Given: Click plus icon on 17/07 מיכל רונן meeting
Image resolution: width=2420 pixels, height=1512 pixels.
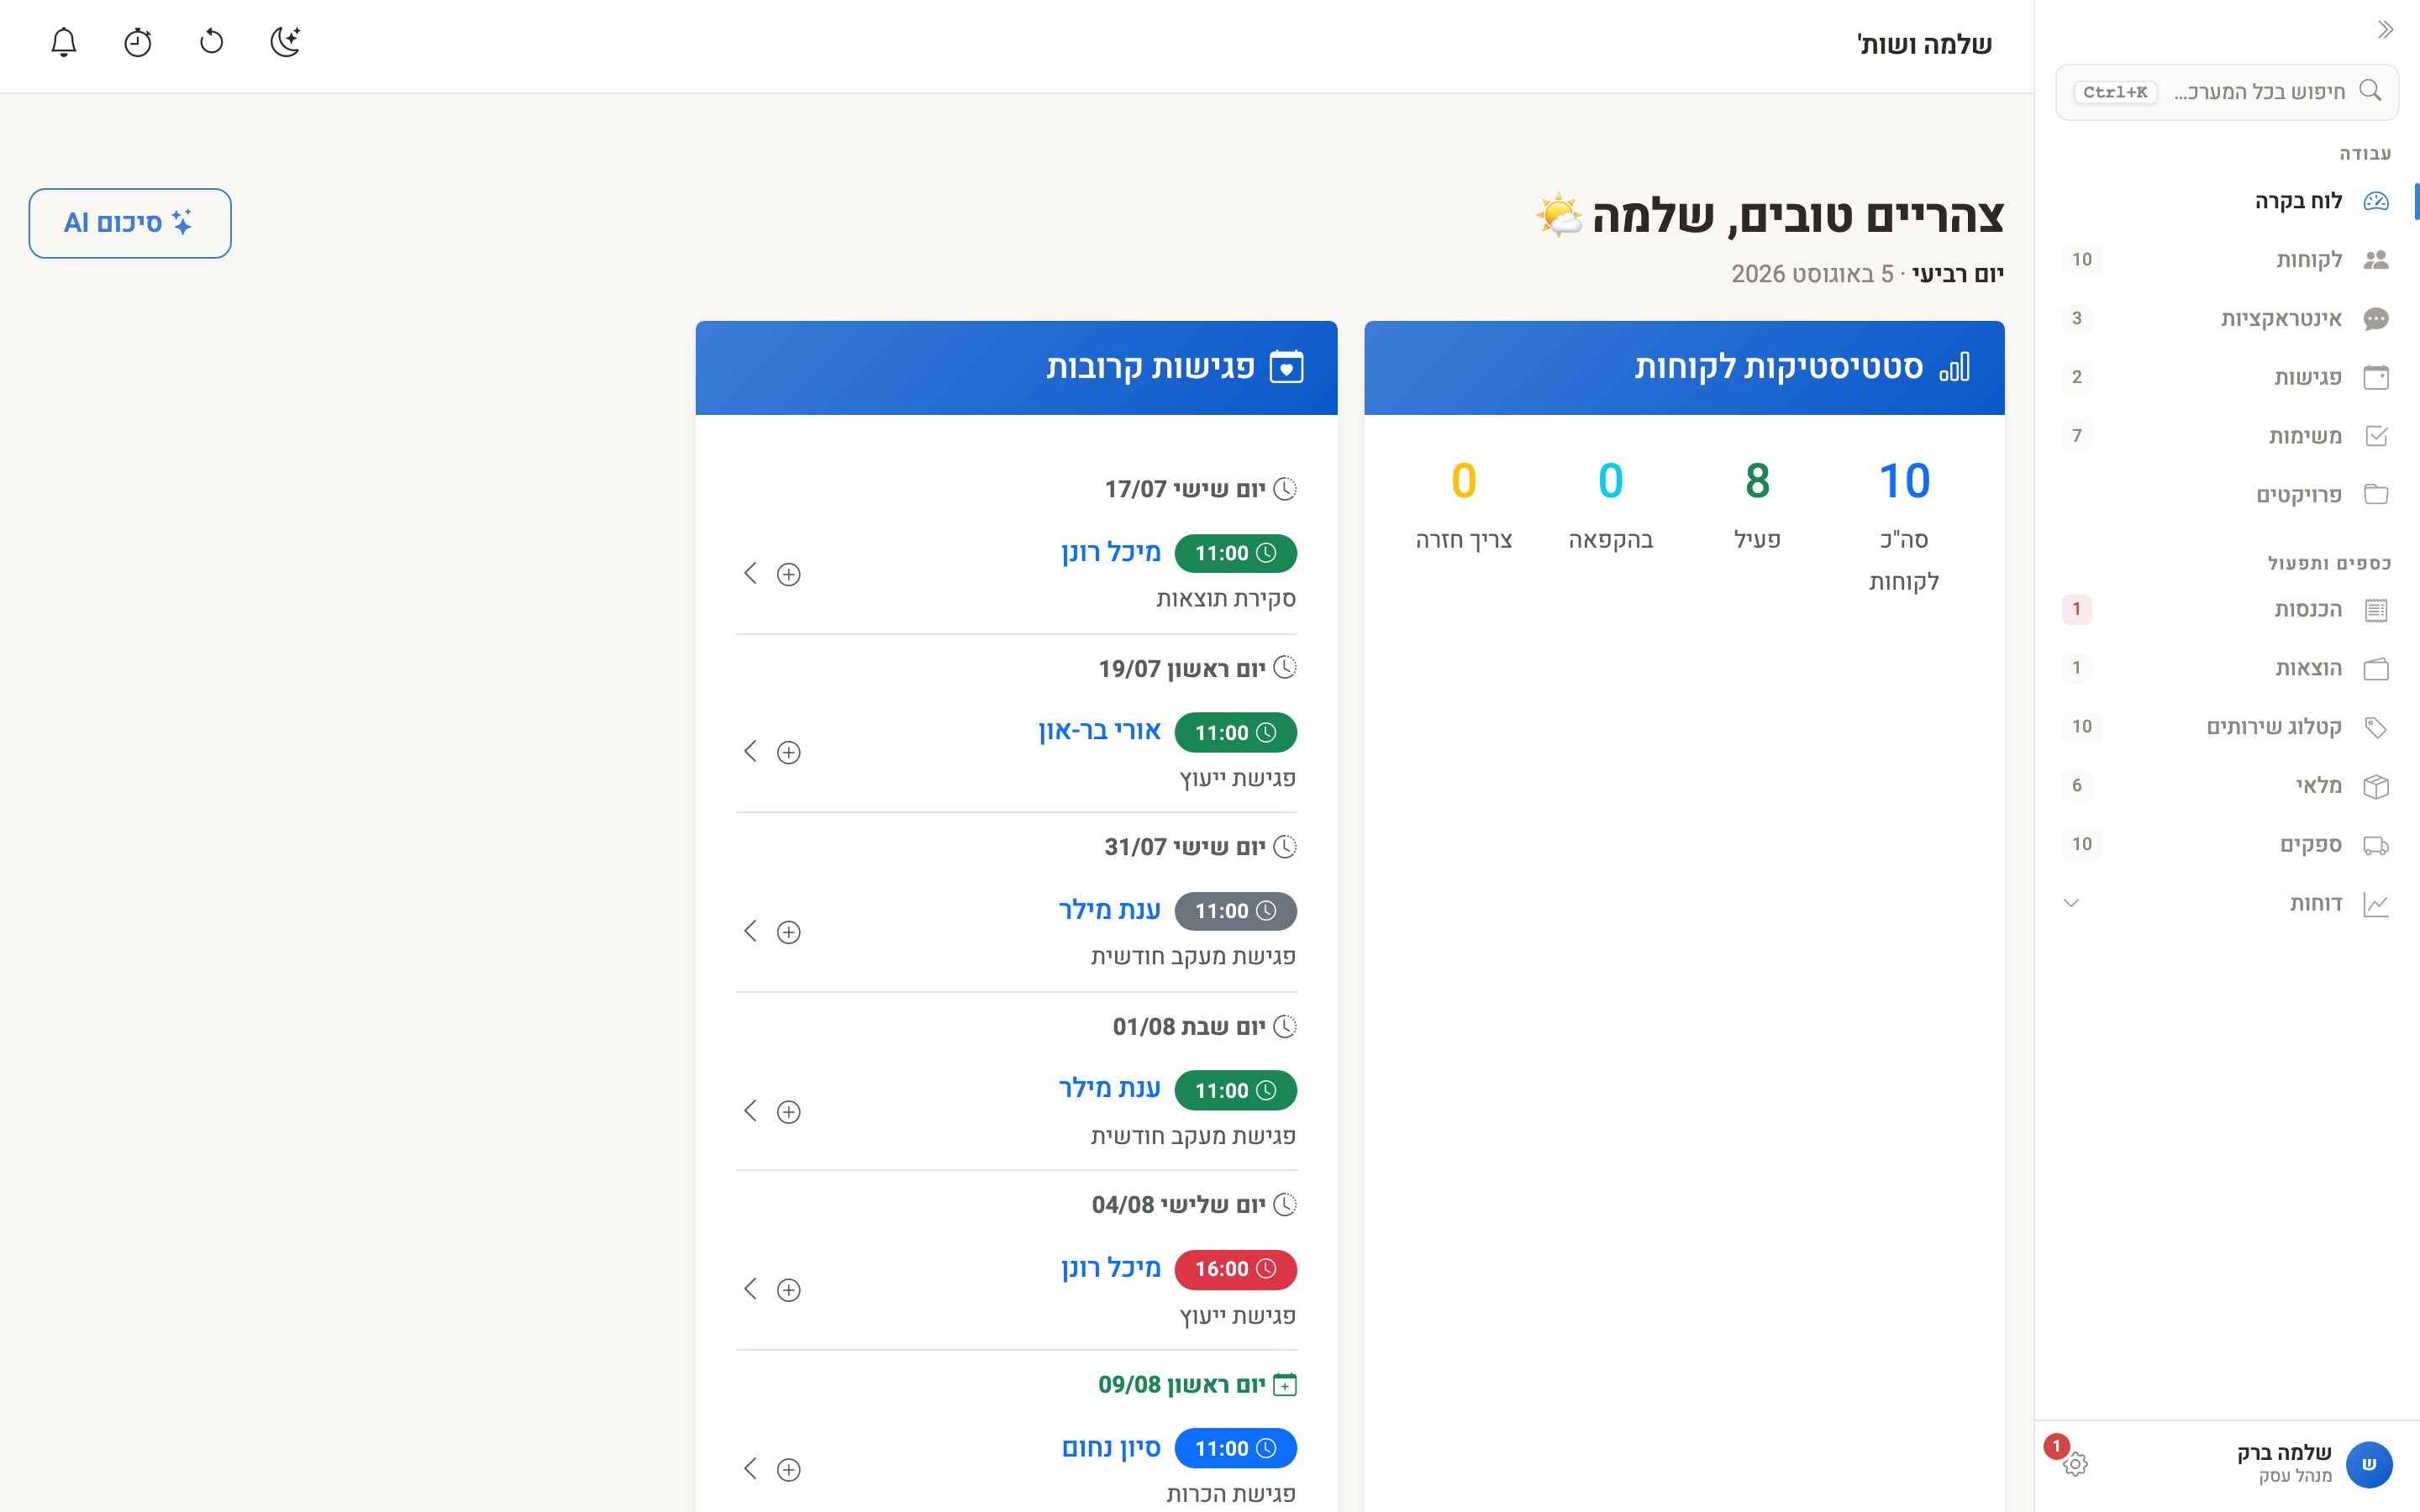Looking at the screenshot, I should [x=789, y=574].
